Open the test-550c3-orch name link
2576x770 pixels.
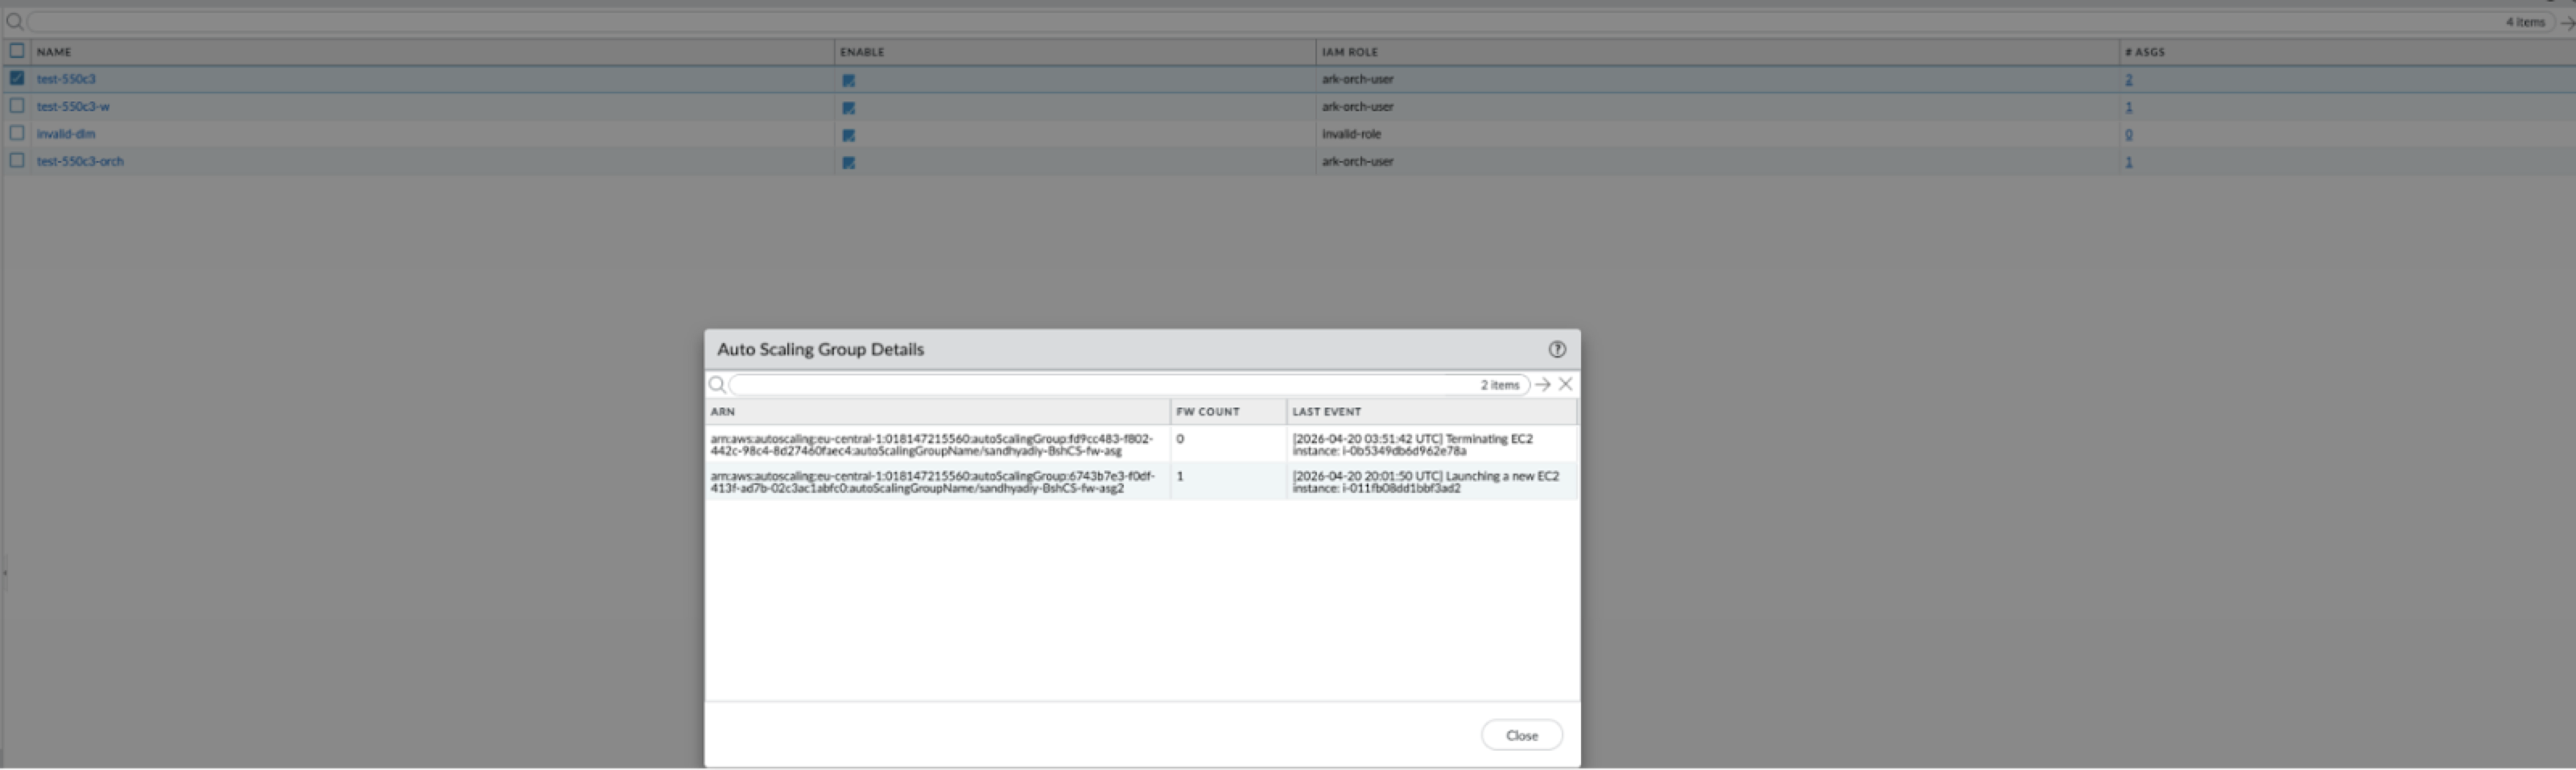[x=80, y=161]
